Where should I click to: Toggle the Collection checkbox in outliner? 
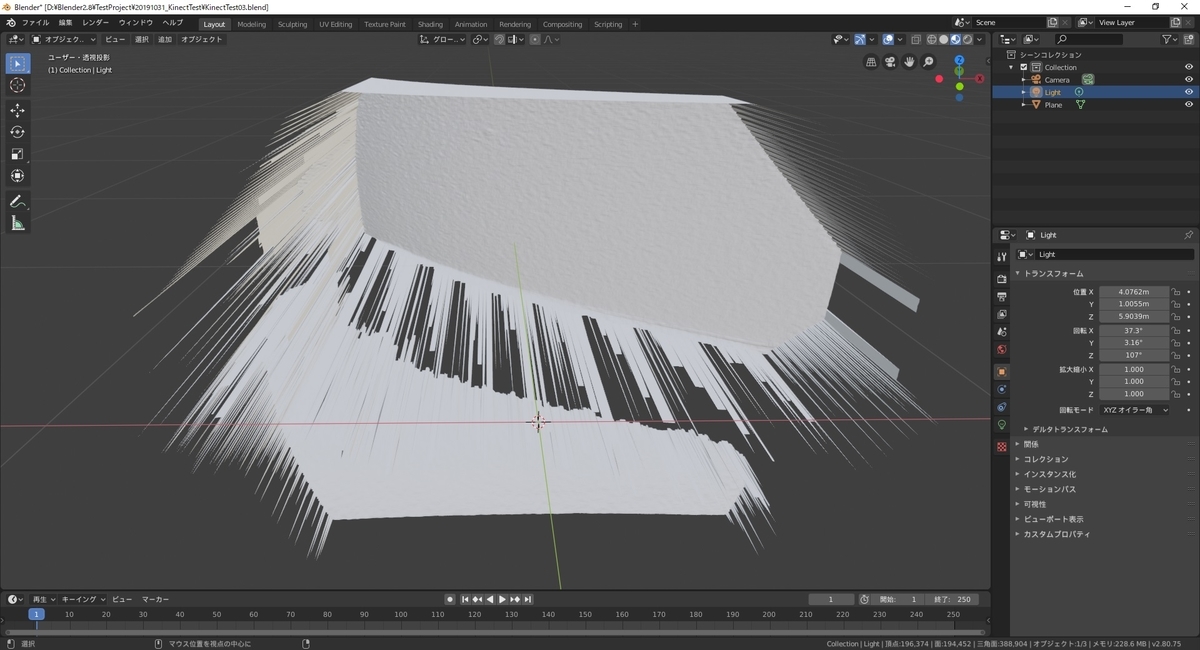1023,67
